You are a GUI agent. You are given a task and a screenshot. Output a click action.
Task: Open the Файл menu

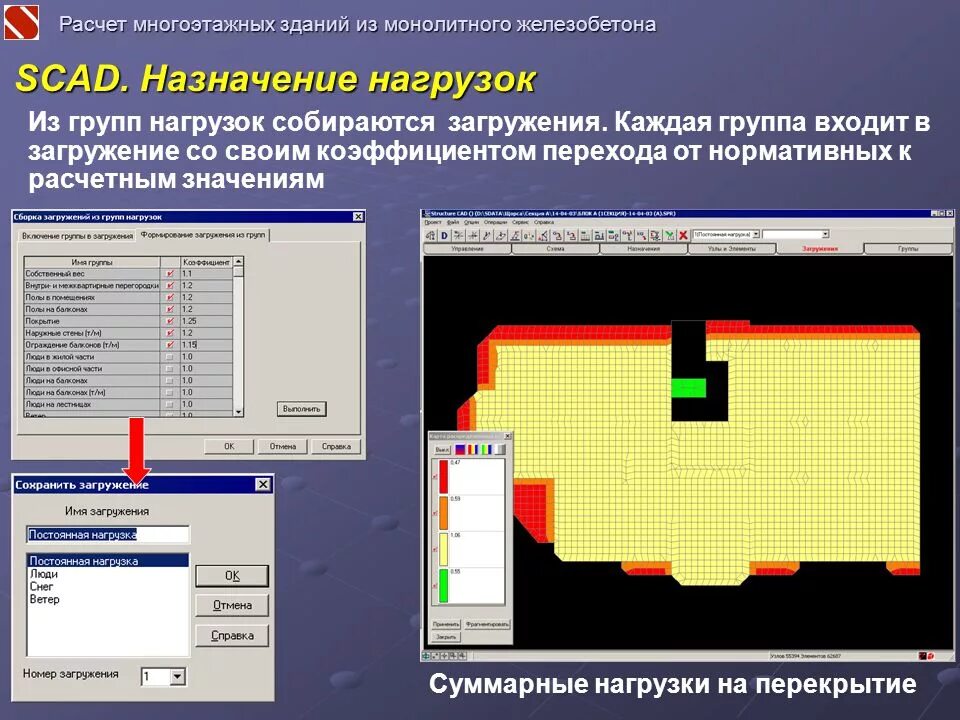pos(453,222)
